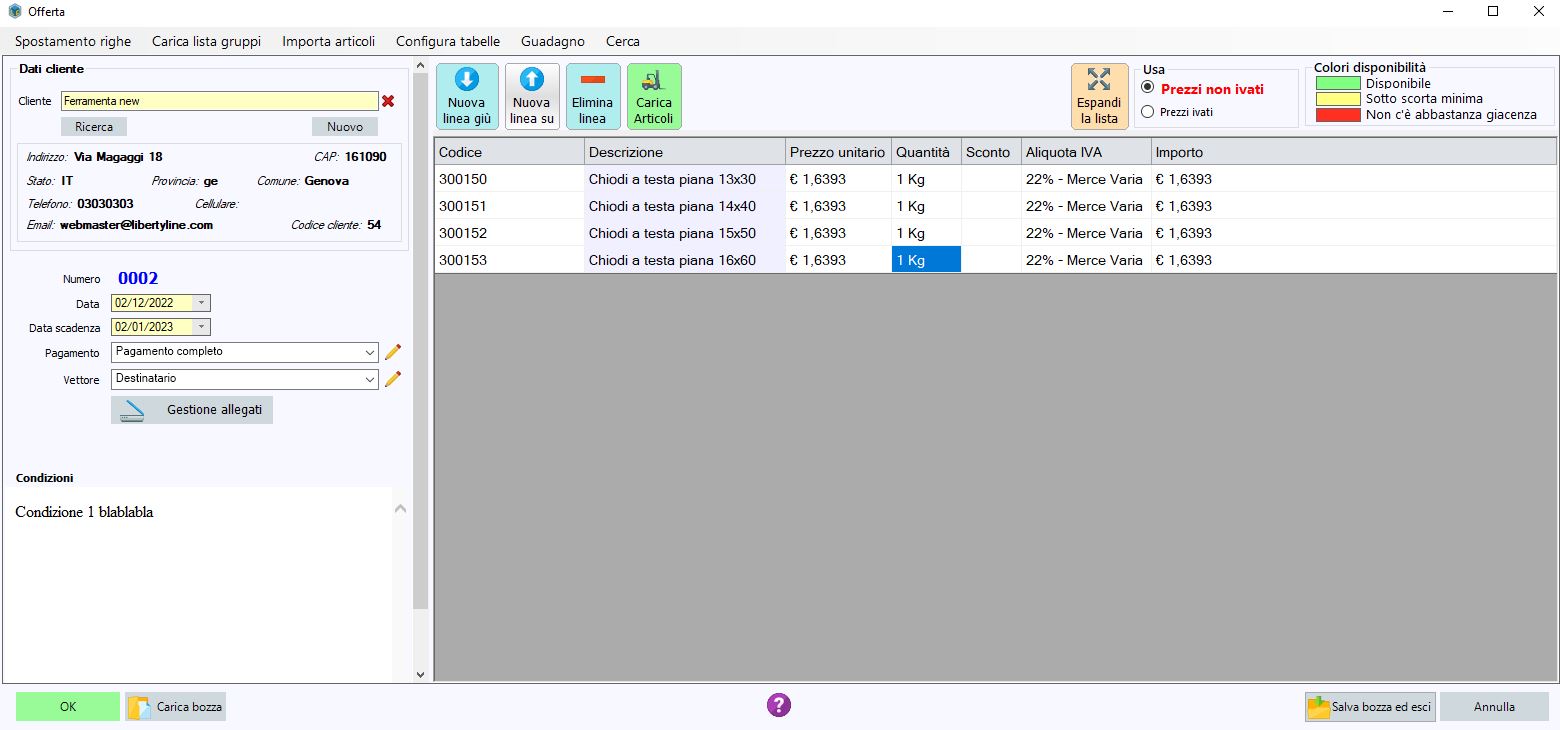
Task: Click Nuova linea giù arrow icon
Action: pos(467,80)
